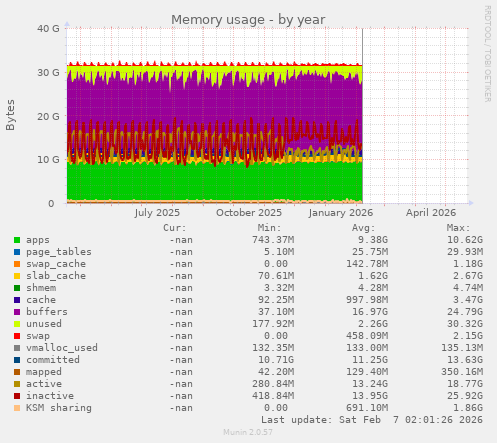Click the gray vmalloc_used legend swatch
The image size is (497, 443).
pos(17,348)
